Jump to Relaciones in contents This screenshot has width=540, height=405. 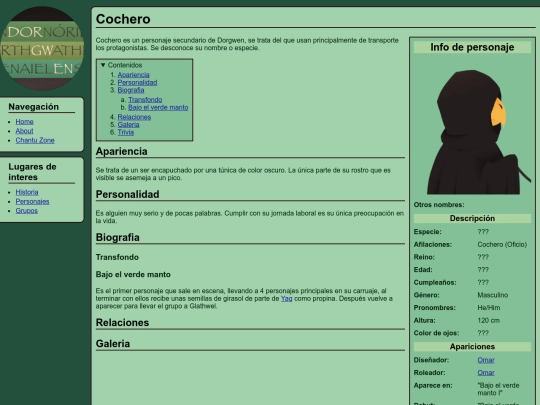tap(134, 117)
